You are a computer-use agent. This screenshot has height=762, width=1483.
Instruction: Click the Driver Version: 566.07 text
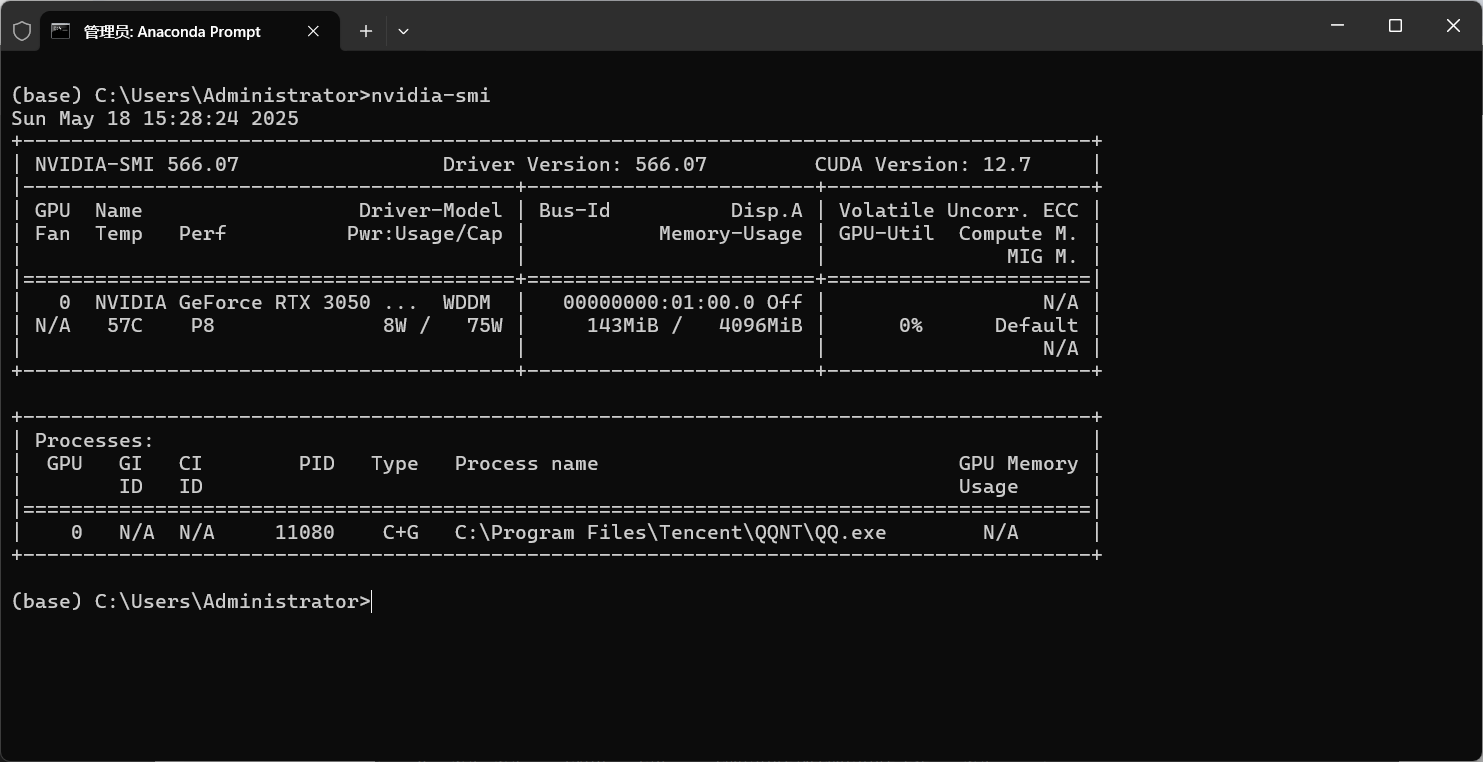575,164
